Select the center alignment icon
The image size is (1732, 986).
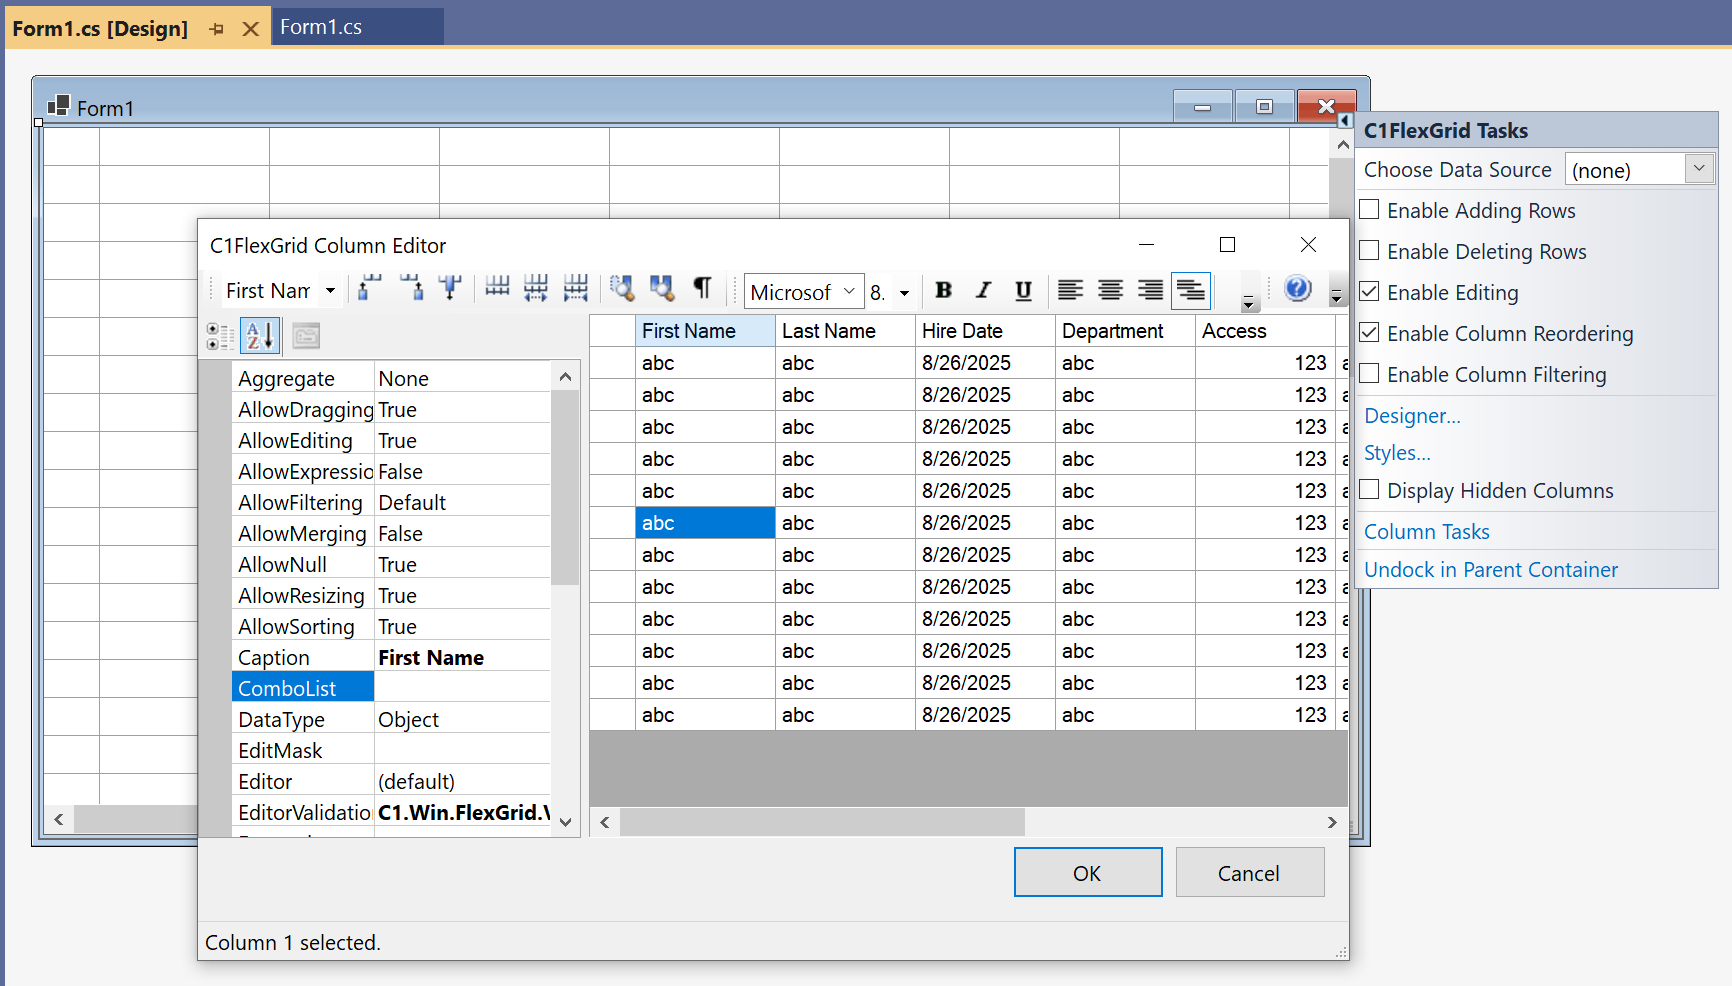click(1110, 290)
